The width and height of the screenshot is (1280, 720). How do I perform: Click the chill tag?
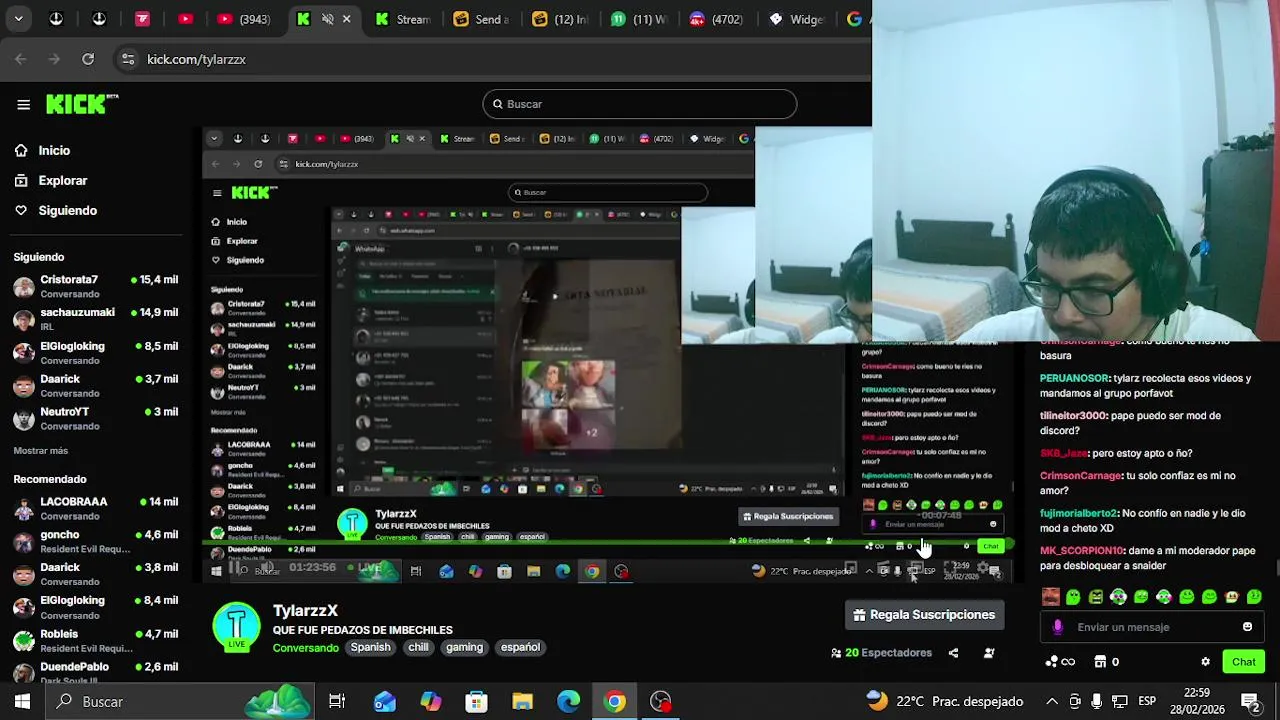point(418,647)
